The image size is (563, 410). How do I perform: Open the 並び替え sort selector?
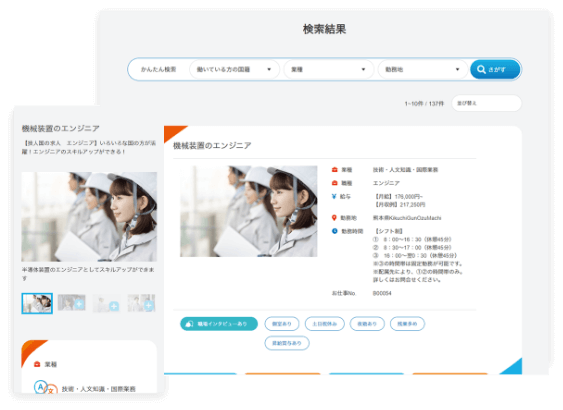click(x=486, y=103)
